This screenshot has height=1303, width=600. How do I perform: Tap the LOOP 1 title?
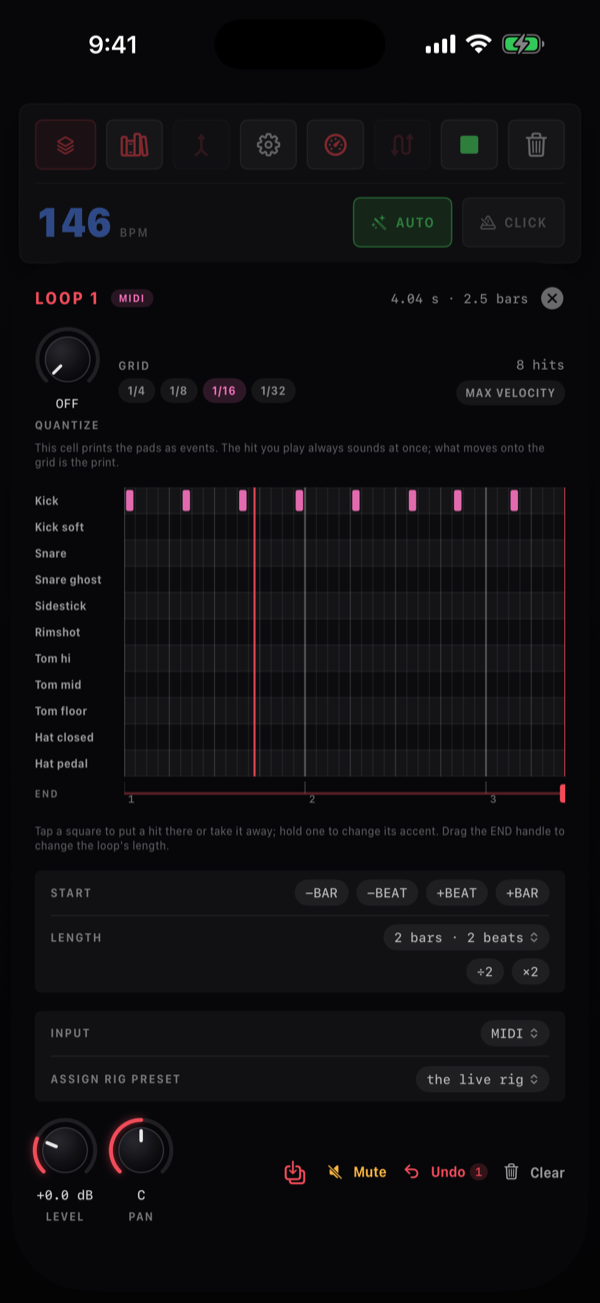67,298
